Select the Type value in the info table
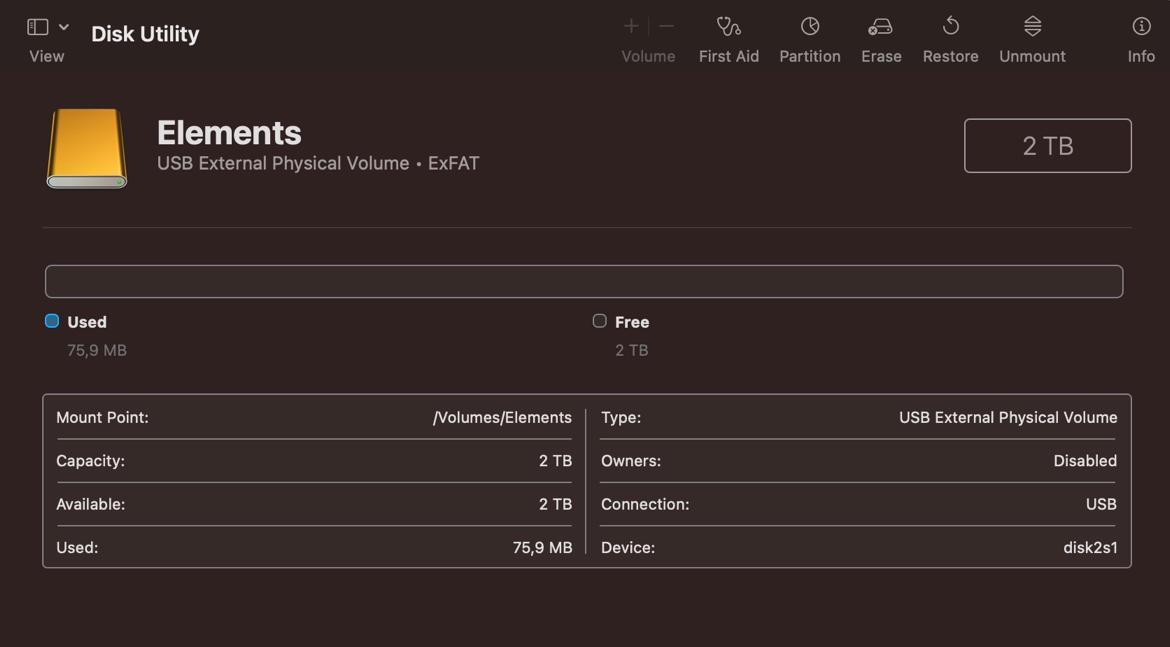 (x=1008, y=417)
